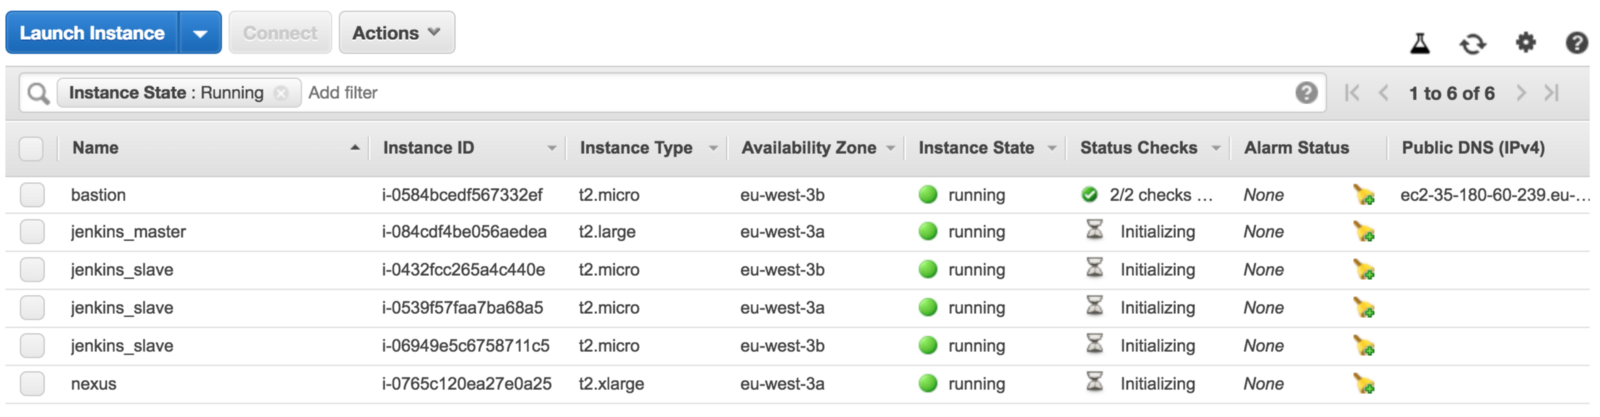Click the alarm icon for bastion instance
1600x417 pixels.
click(x=1363, y=195)
